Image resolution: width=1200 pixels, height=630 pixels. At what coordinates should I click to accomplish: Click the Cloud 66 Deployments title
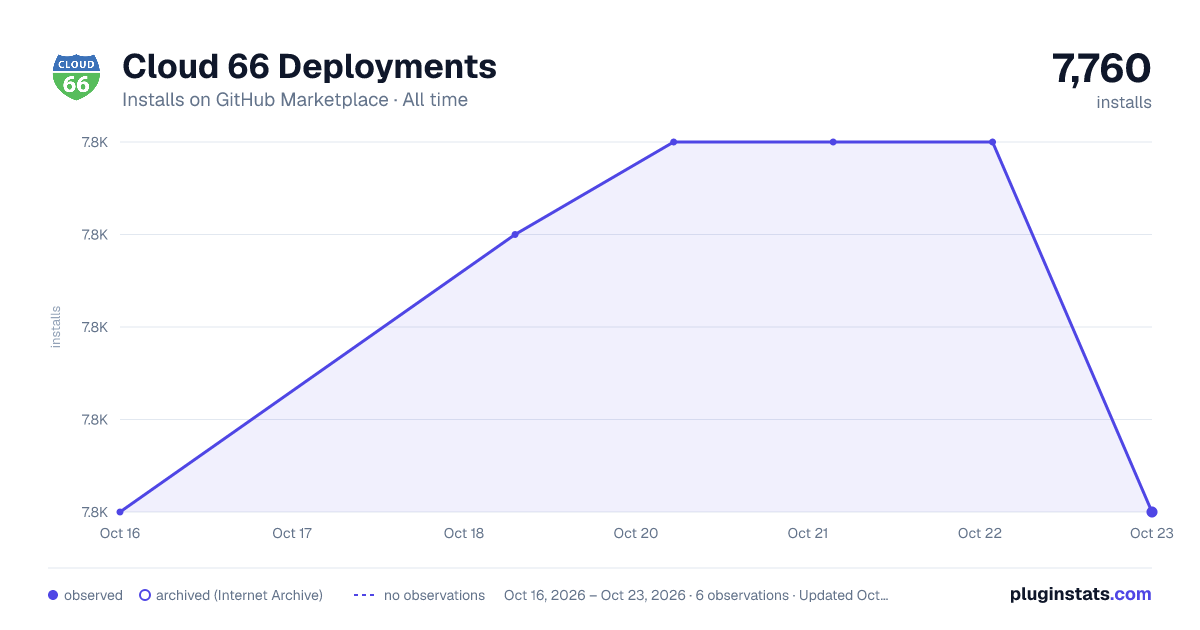click(309, 67)
